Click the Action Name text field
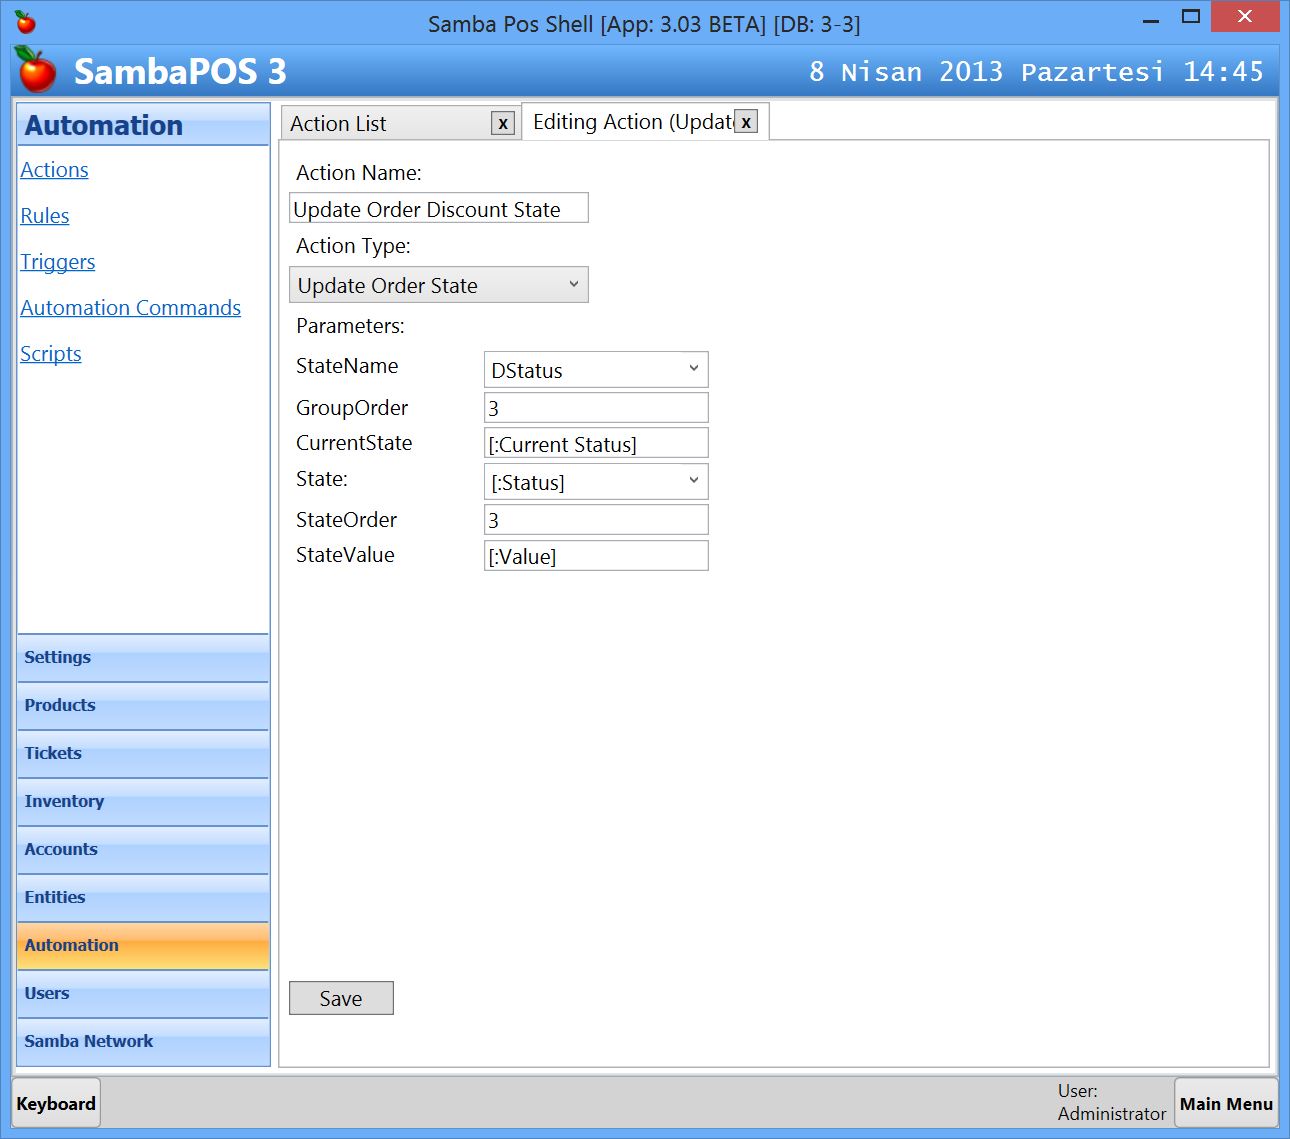Screen dimensions: 1290x1139 (438, 209)
